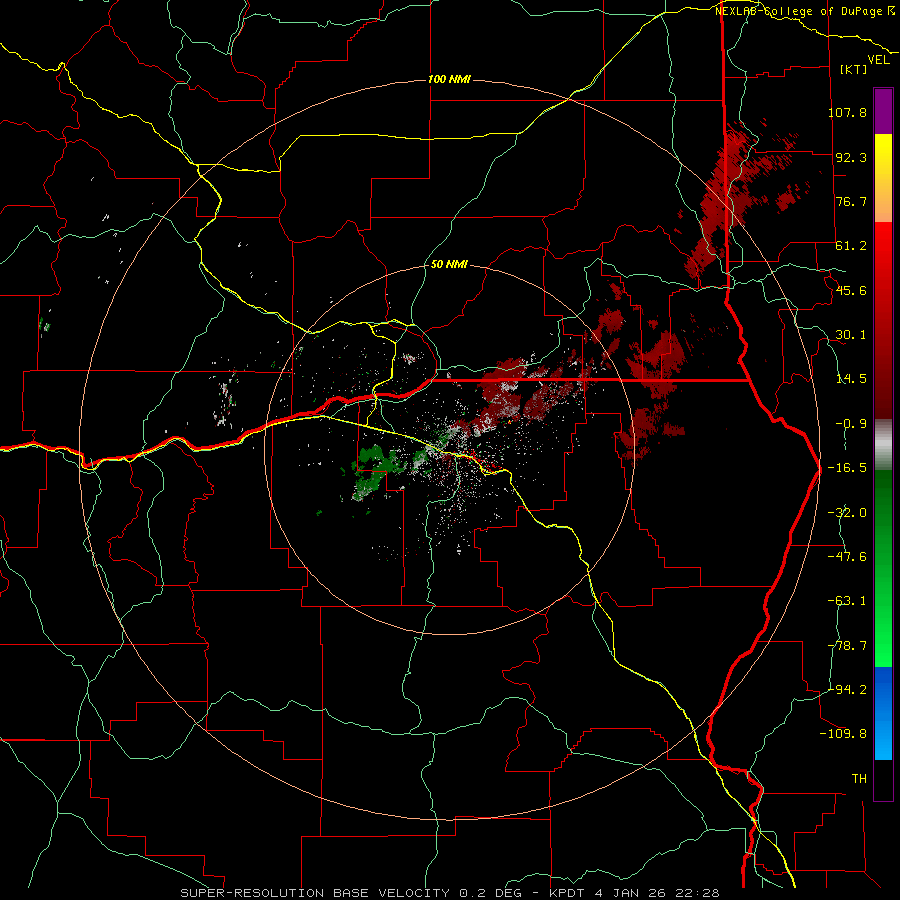Click the 30.1 legend value
The width and height of the screenshot is (900, 900).
[851, 335]
